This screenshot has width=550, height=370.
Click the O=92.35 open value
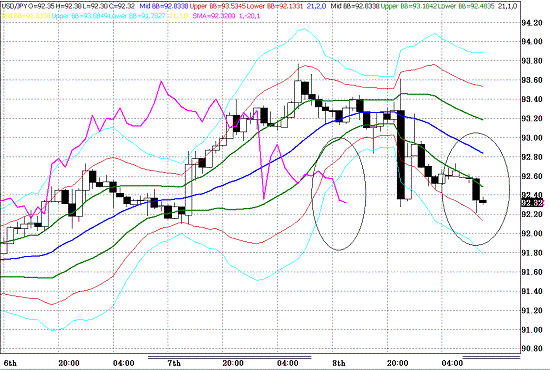[40, 6]
